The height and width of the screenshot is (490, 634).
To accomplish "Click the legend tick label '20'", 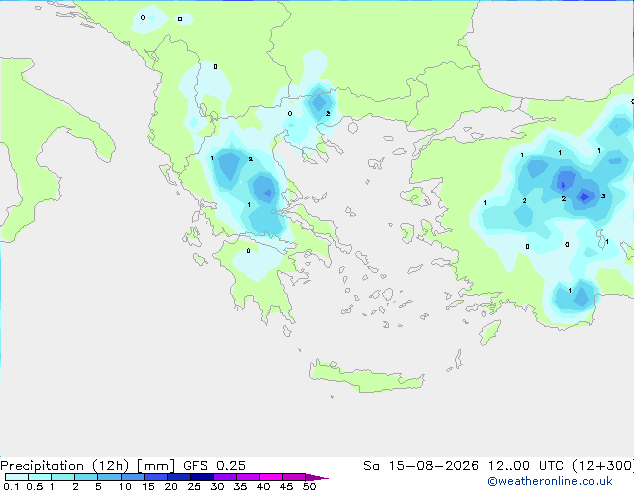I will pos(171,486).
